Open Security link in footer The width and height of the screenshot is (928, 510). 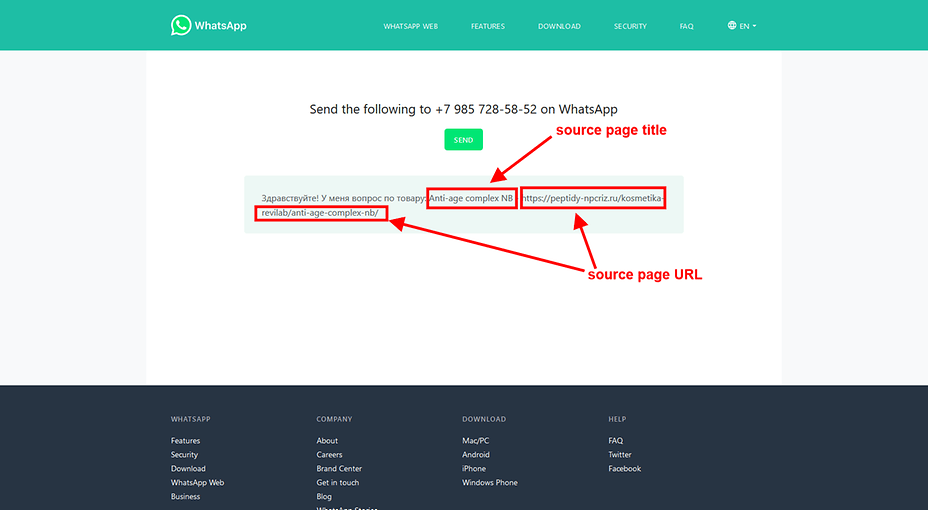click(184, 454)
